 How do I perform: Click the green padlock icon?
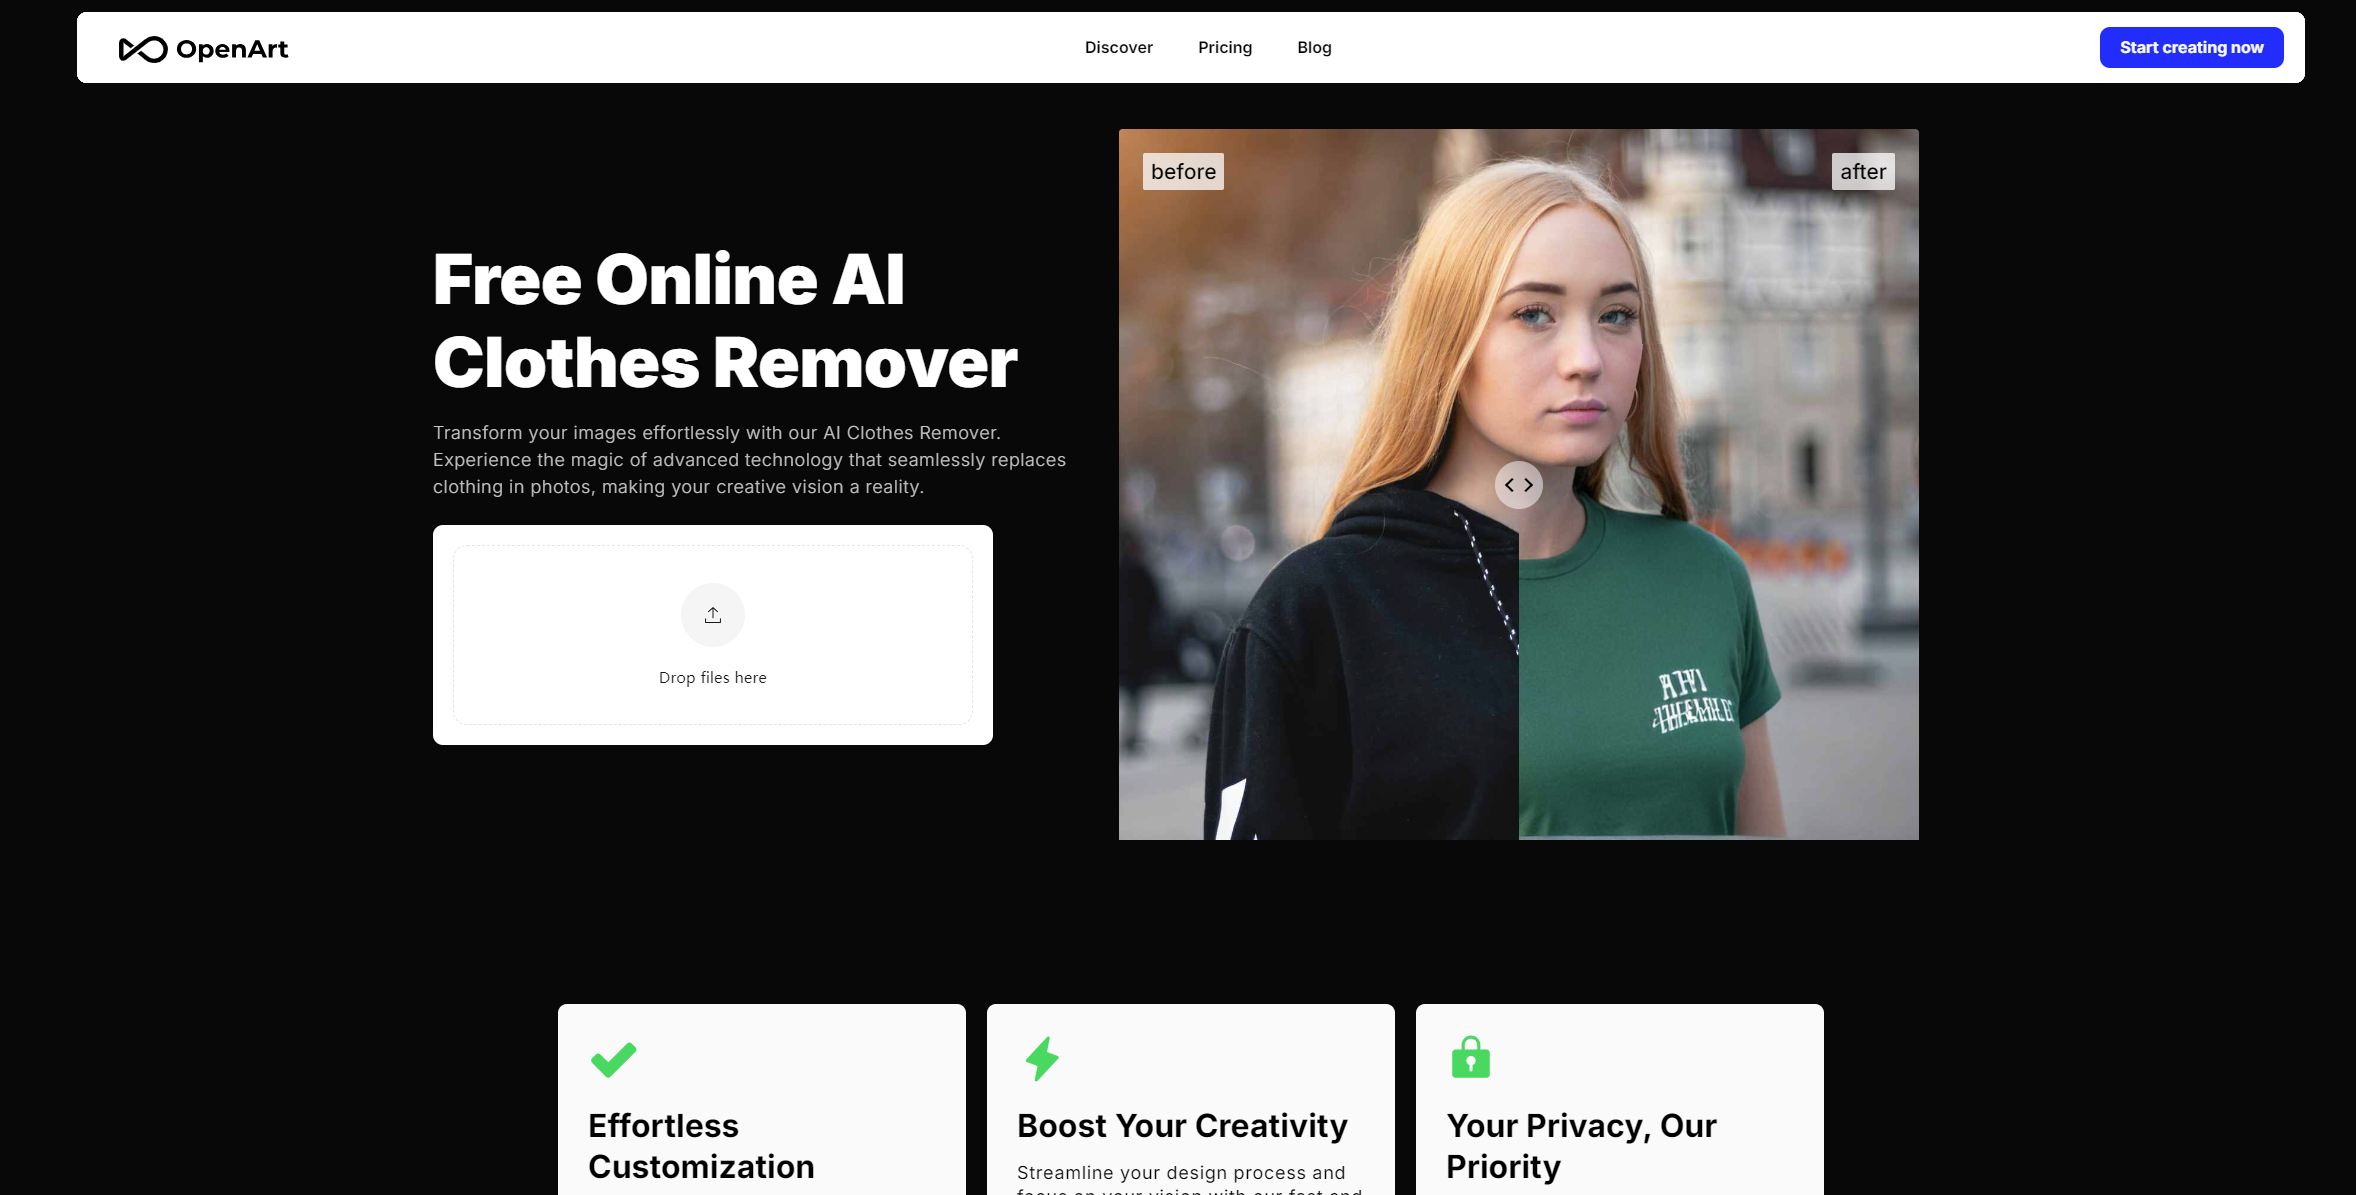[1471, 1057]
